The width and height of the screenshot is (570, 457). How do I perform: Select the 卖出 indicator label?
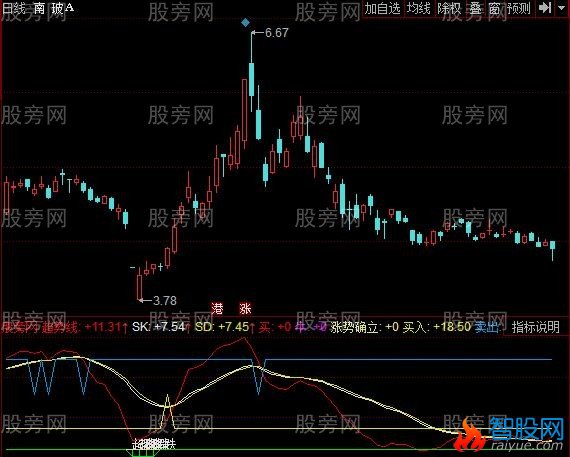click(487, 327)
